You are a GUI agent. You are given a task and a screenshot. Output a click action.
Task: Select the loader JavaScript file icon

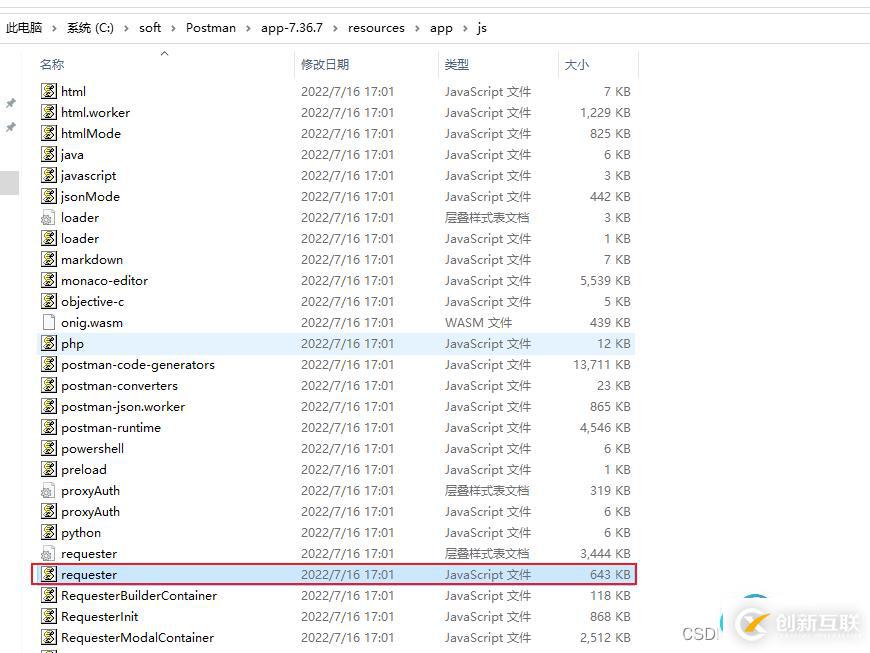pos(49,239)
